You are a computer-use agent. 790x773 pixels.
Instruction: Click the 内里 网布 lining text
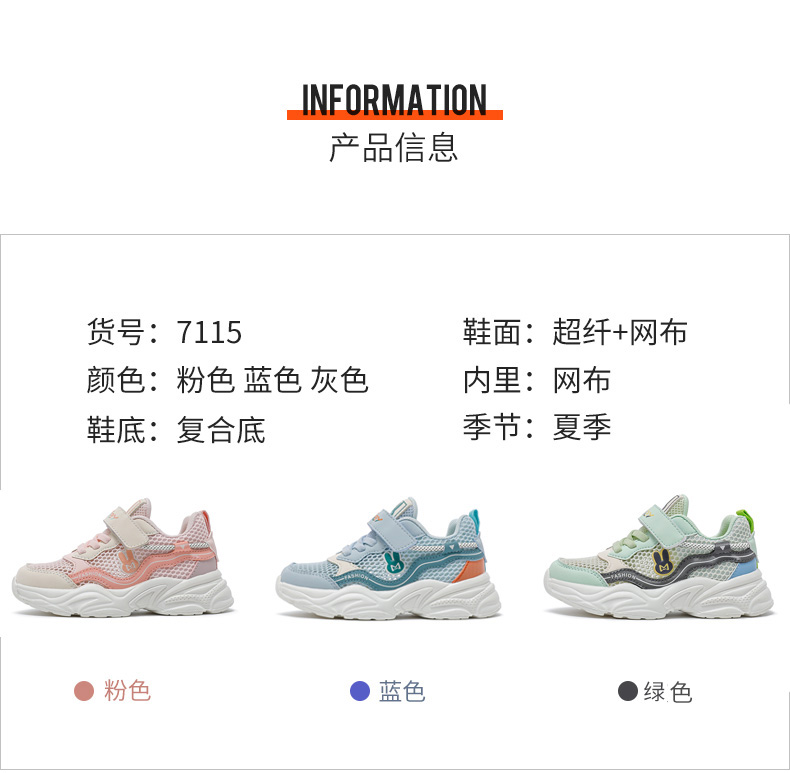coord(537,380)
